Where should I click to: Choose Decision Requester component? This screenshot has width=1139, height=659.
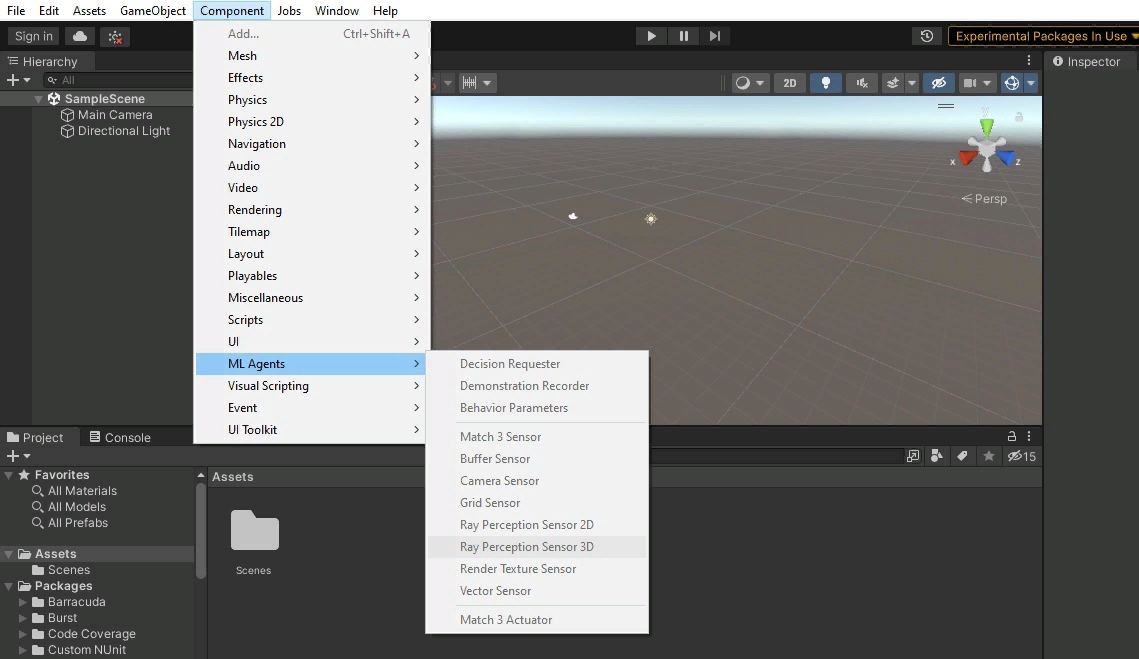[x=538, y=364]
